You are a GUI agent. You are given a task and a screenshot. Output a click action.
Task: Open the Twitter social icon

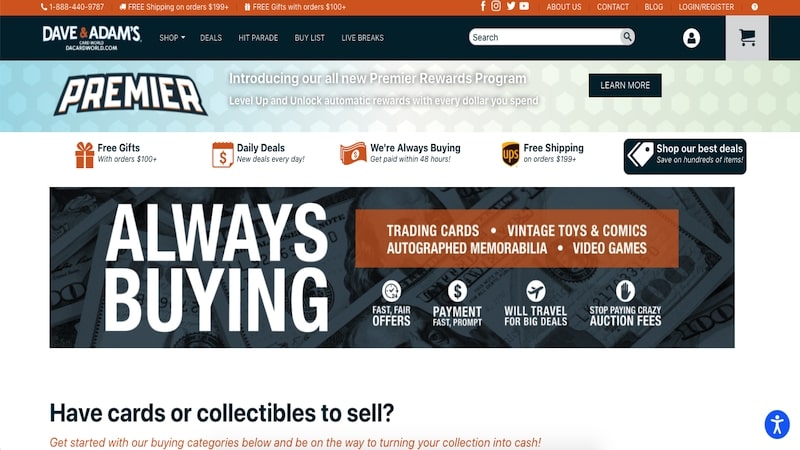point(511,7)
